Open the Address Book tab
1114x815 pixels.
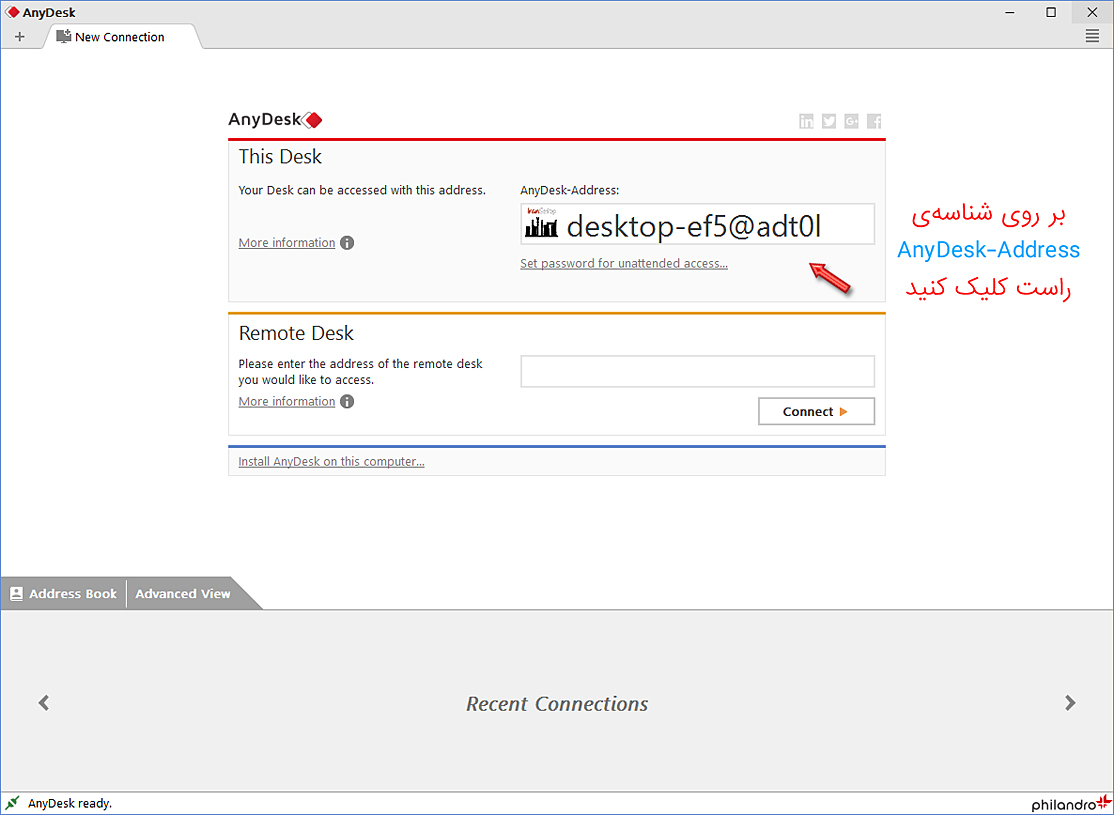tap(63, 594)
